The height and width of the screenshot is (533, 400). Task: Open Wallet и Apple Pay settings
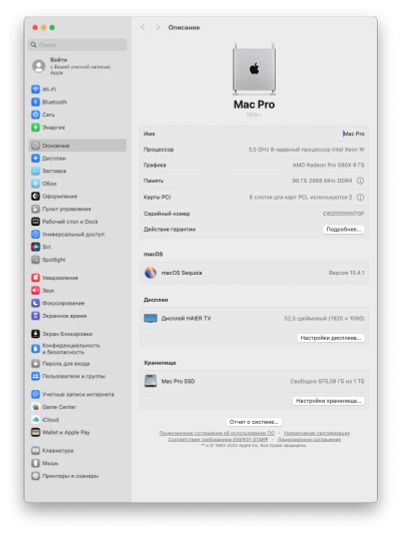tap(60, 432)
